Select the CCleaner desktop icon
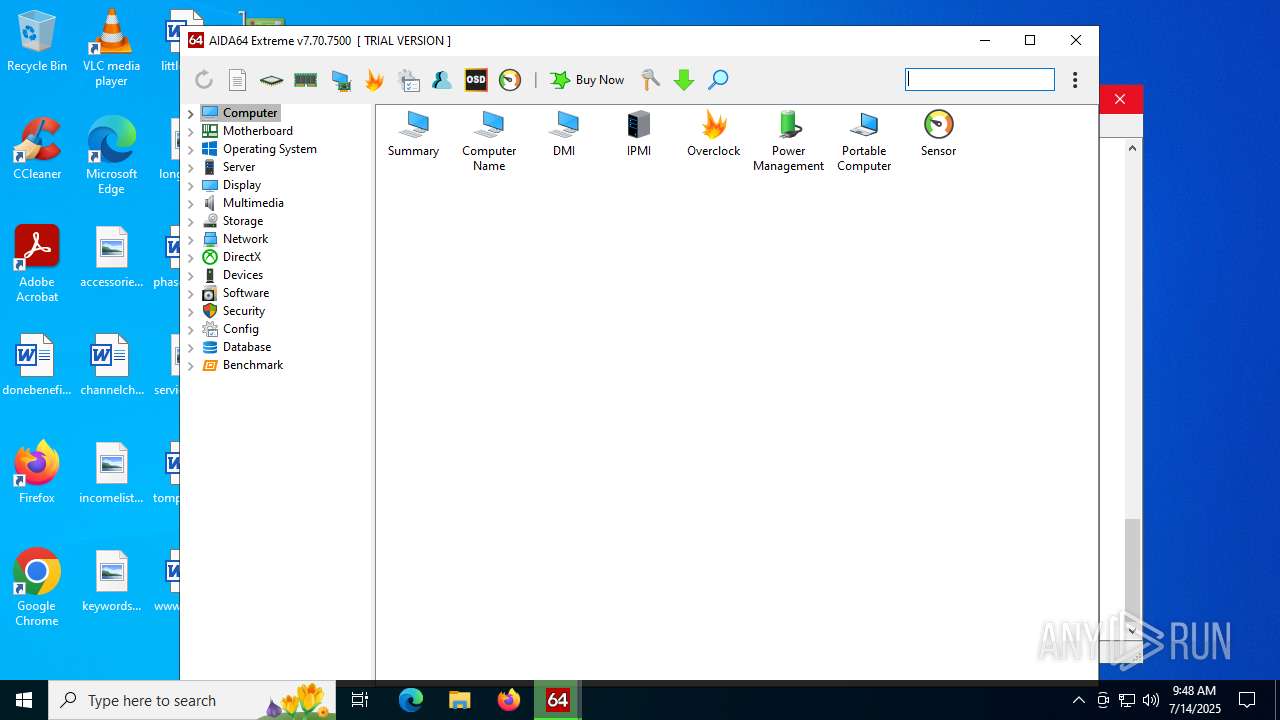1280x720 pixels. point(37,149)
